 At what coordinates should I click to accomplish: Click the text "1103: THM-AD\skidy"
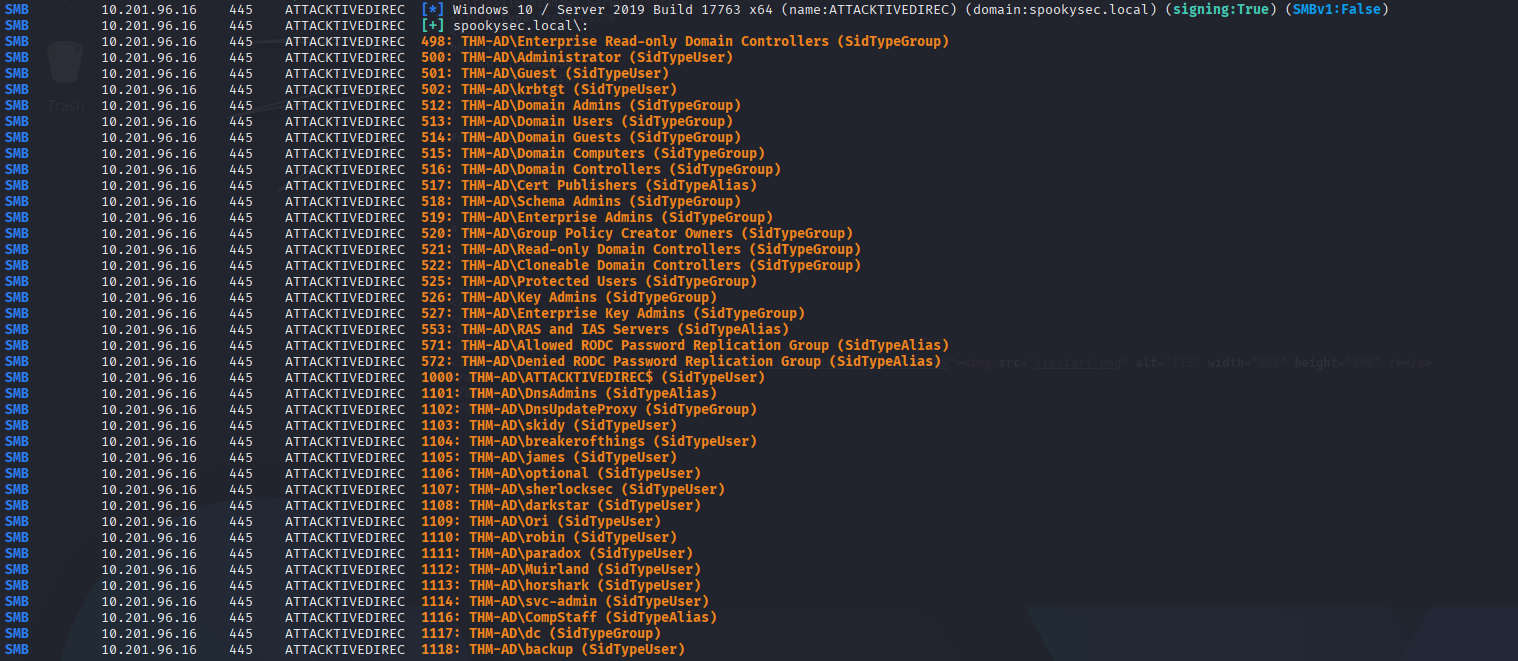[x=493, y=425]
